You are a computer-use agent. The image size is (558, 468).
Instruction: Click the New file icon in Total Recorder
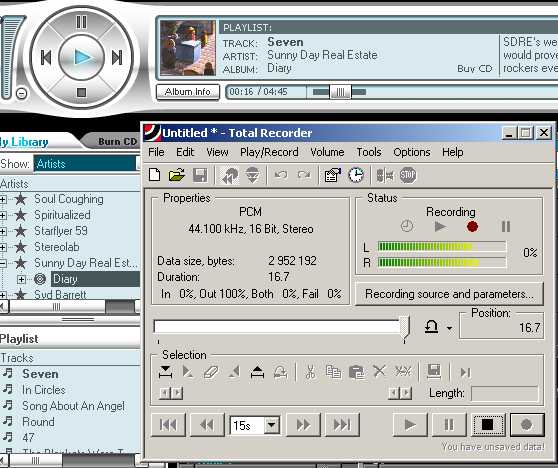tap(155, 175)
